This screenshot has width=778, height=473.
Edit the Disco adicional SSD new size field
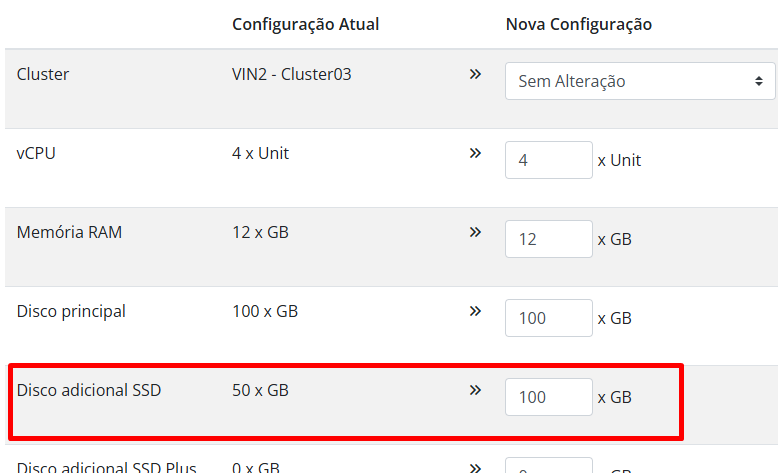pyautogui.click(x=549, y=397)
